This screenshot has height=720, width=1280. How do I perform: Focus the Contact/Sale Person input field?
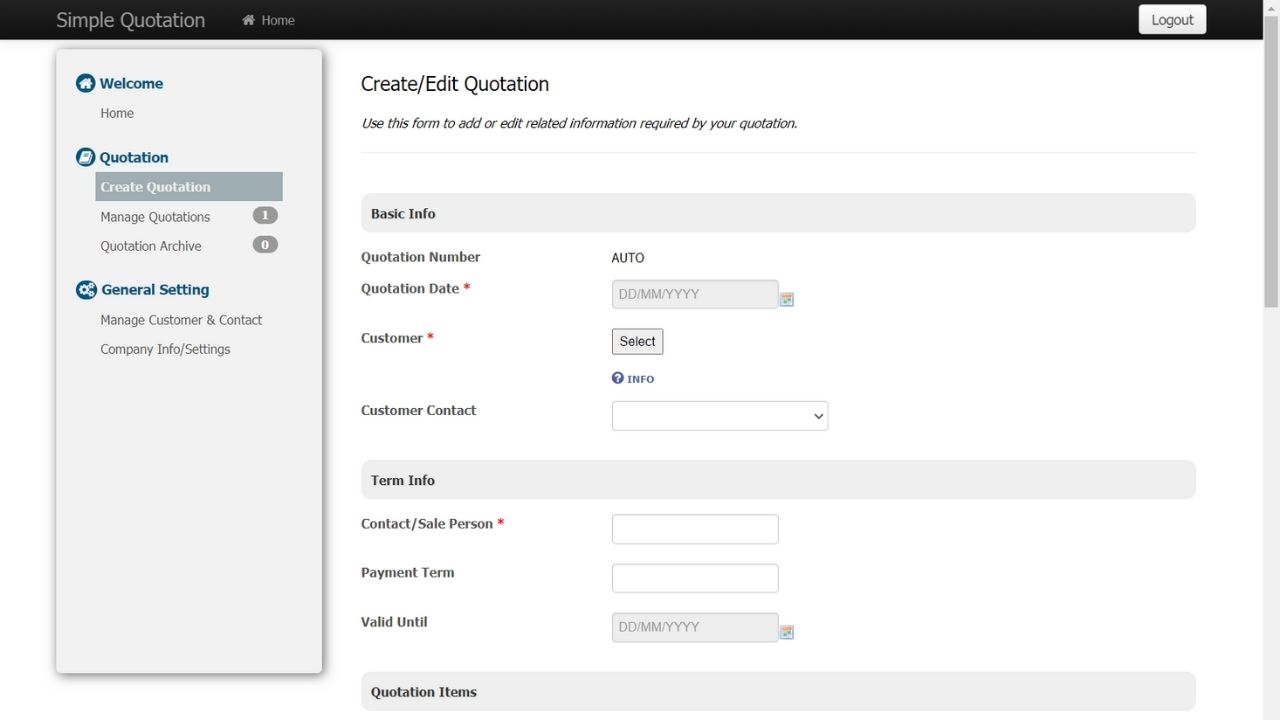[x=695, y=529]
